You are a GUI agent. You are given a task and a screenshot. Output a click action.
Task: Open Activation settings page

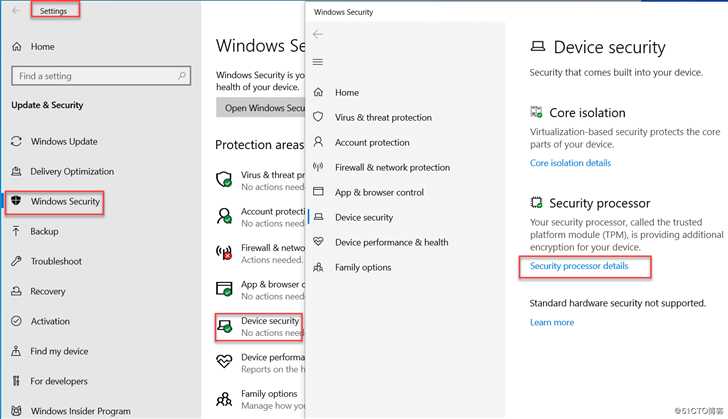coord(50,321)
